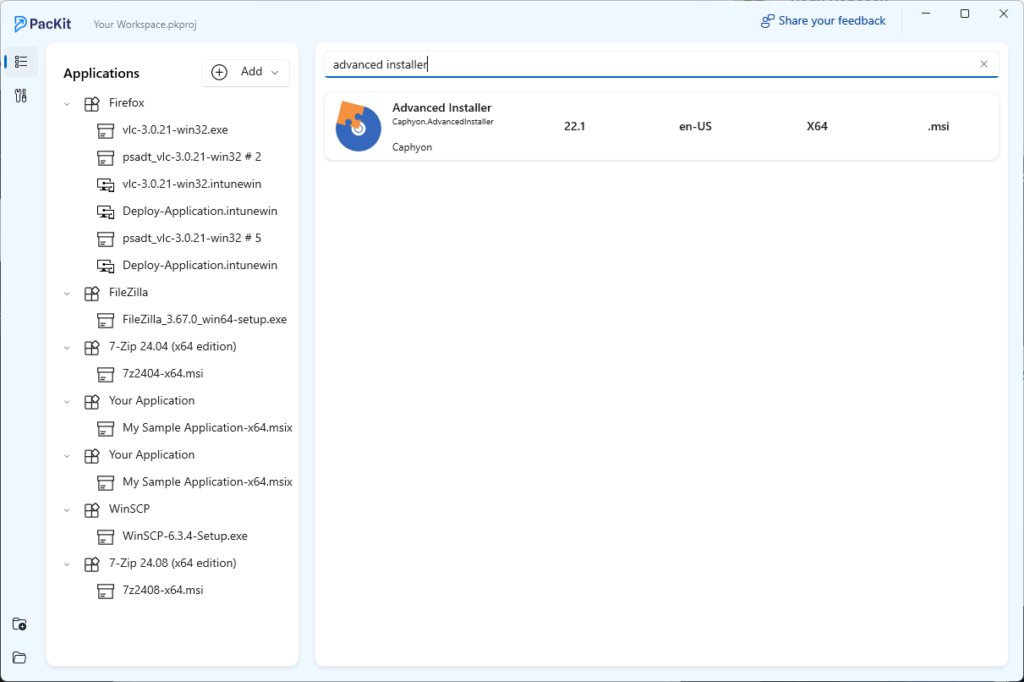Click the plus circle icon in Add
The width and height of the screenshot is (1024, 682).
coord(219,72)
